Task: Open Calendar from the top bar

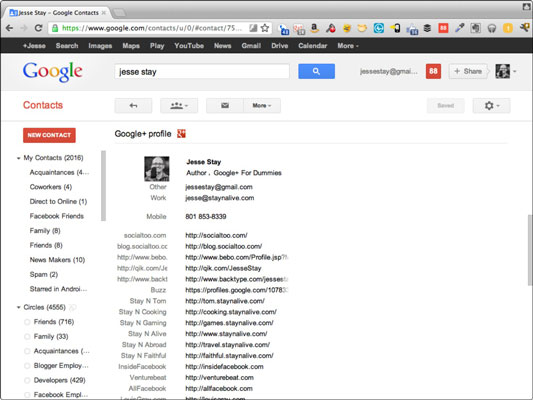Action: coord(312,46)
